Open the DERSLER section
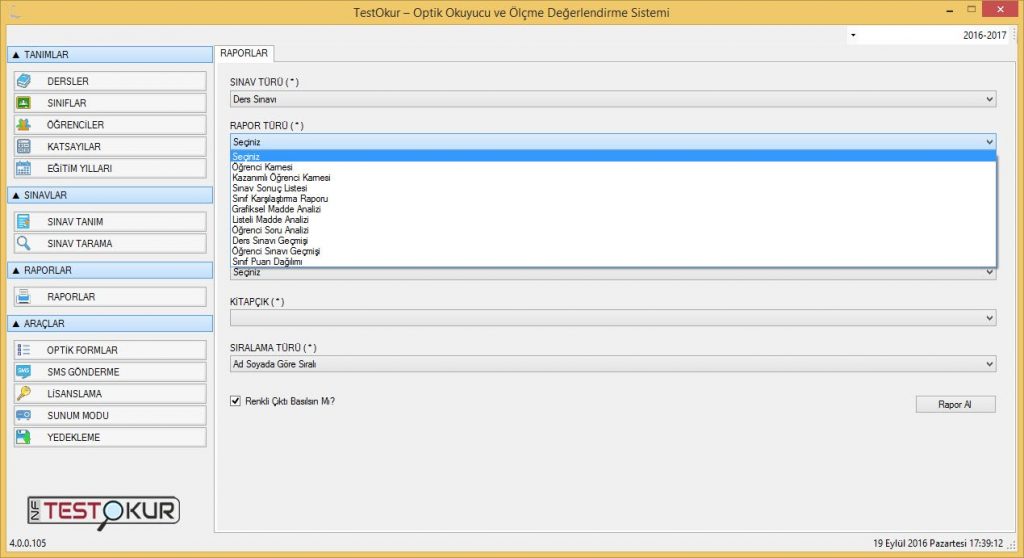Screen dimensions: 1024x558 click(x=110, y=81)
